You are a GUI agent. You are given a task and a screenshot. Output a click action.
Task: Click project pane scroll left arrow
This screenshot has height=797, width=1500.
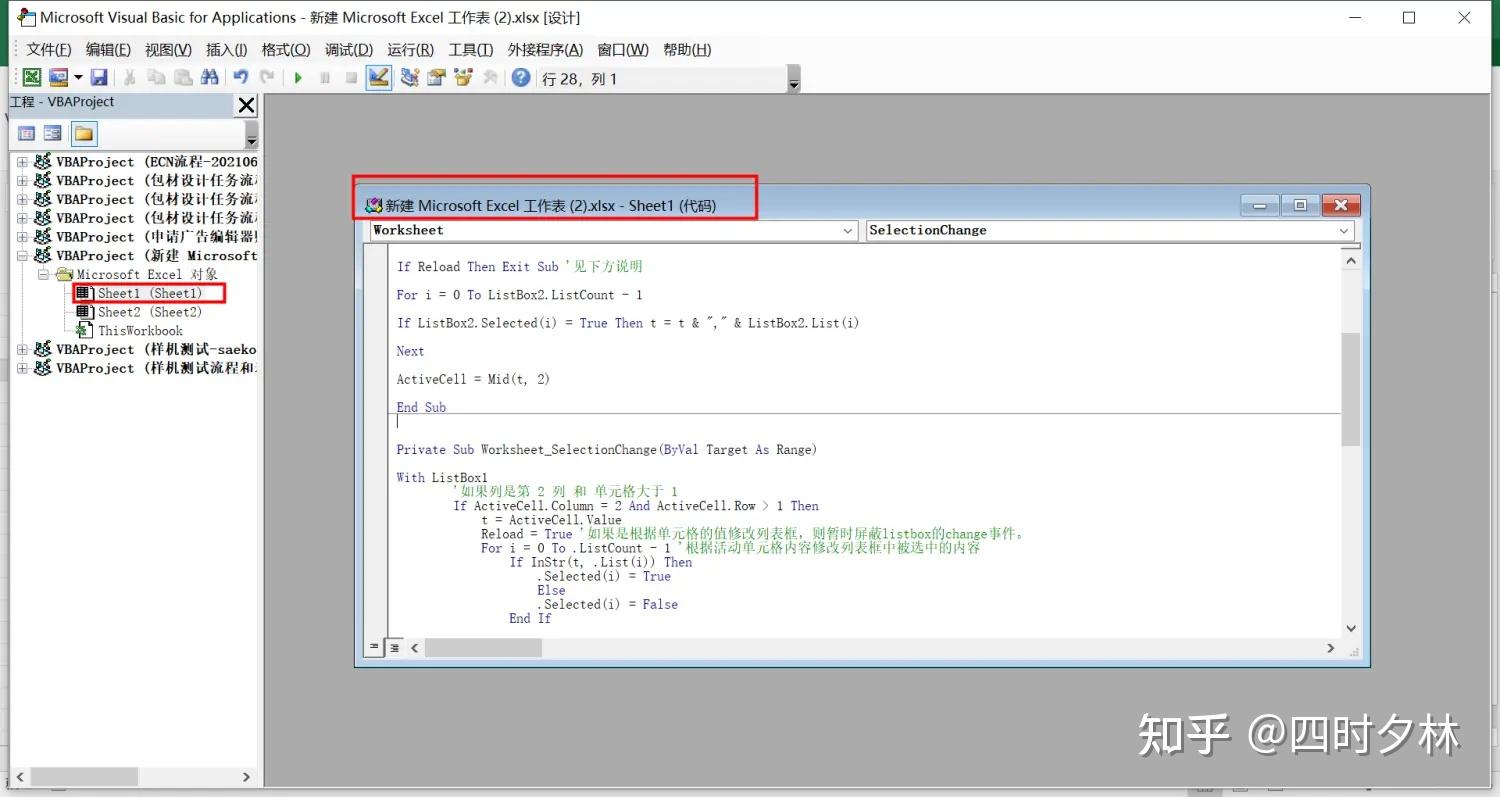click(20, 776)
